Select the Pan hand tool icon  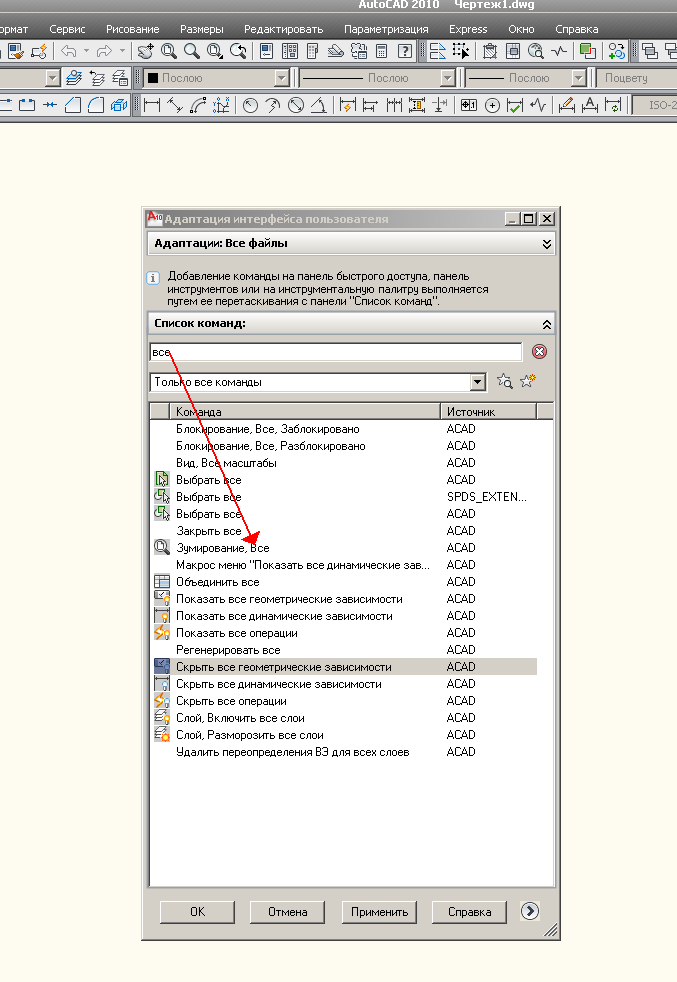[145, 51]
